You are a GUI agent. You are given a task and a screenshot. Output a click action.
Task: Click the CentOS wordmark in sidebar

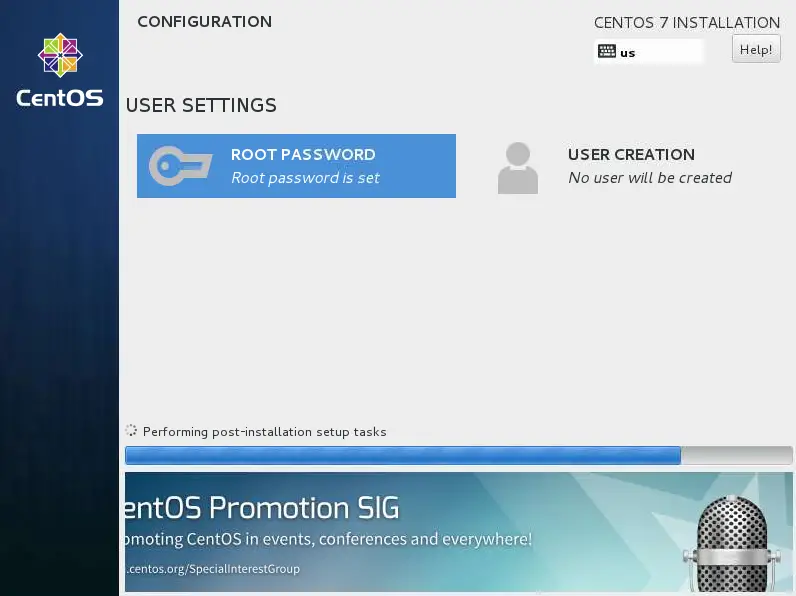59,97
